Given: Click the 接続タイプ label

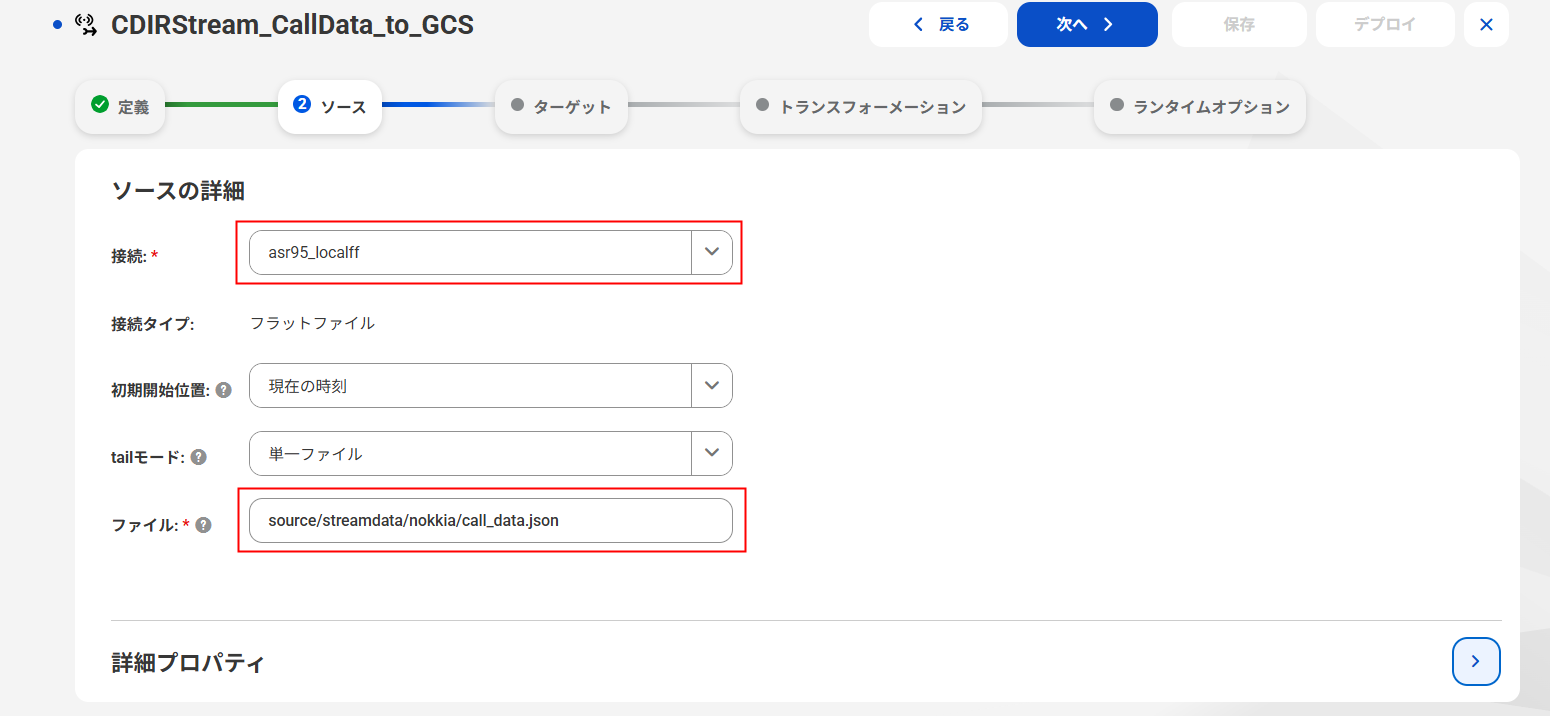Looking at the screenshot, I should (152, 324).
